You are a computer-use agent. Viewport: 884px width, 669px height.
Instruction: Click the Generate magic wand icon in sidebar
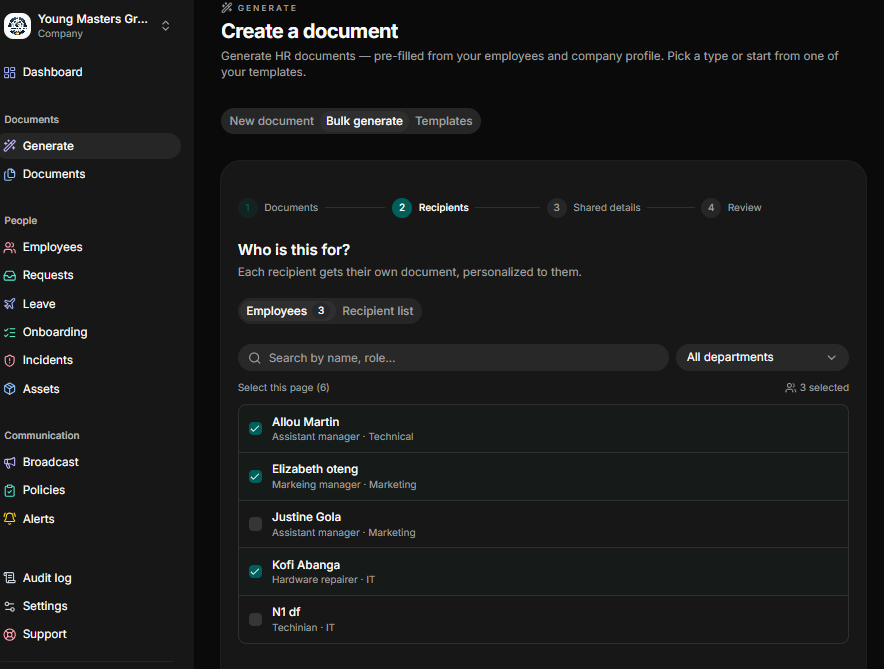click(x=10, y=146)
